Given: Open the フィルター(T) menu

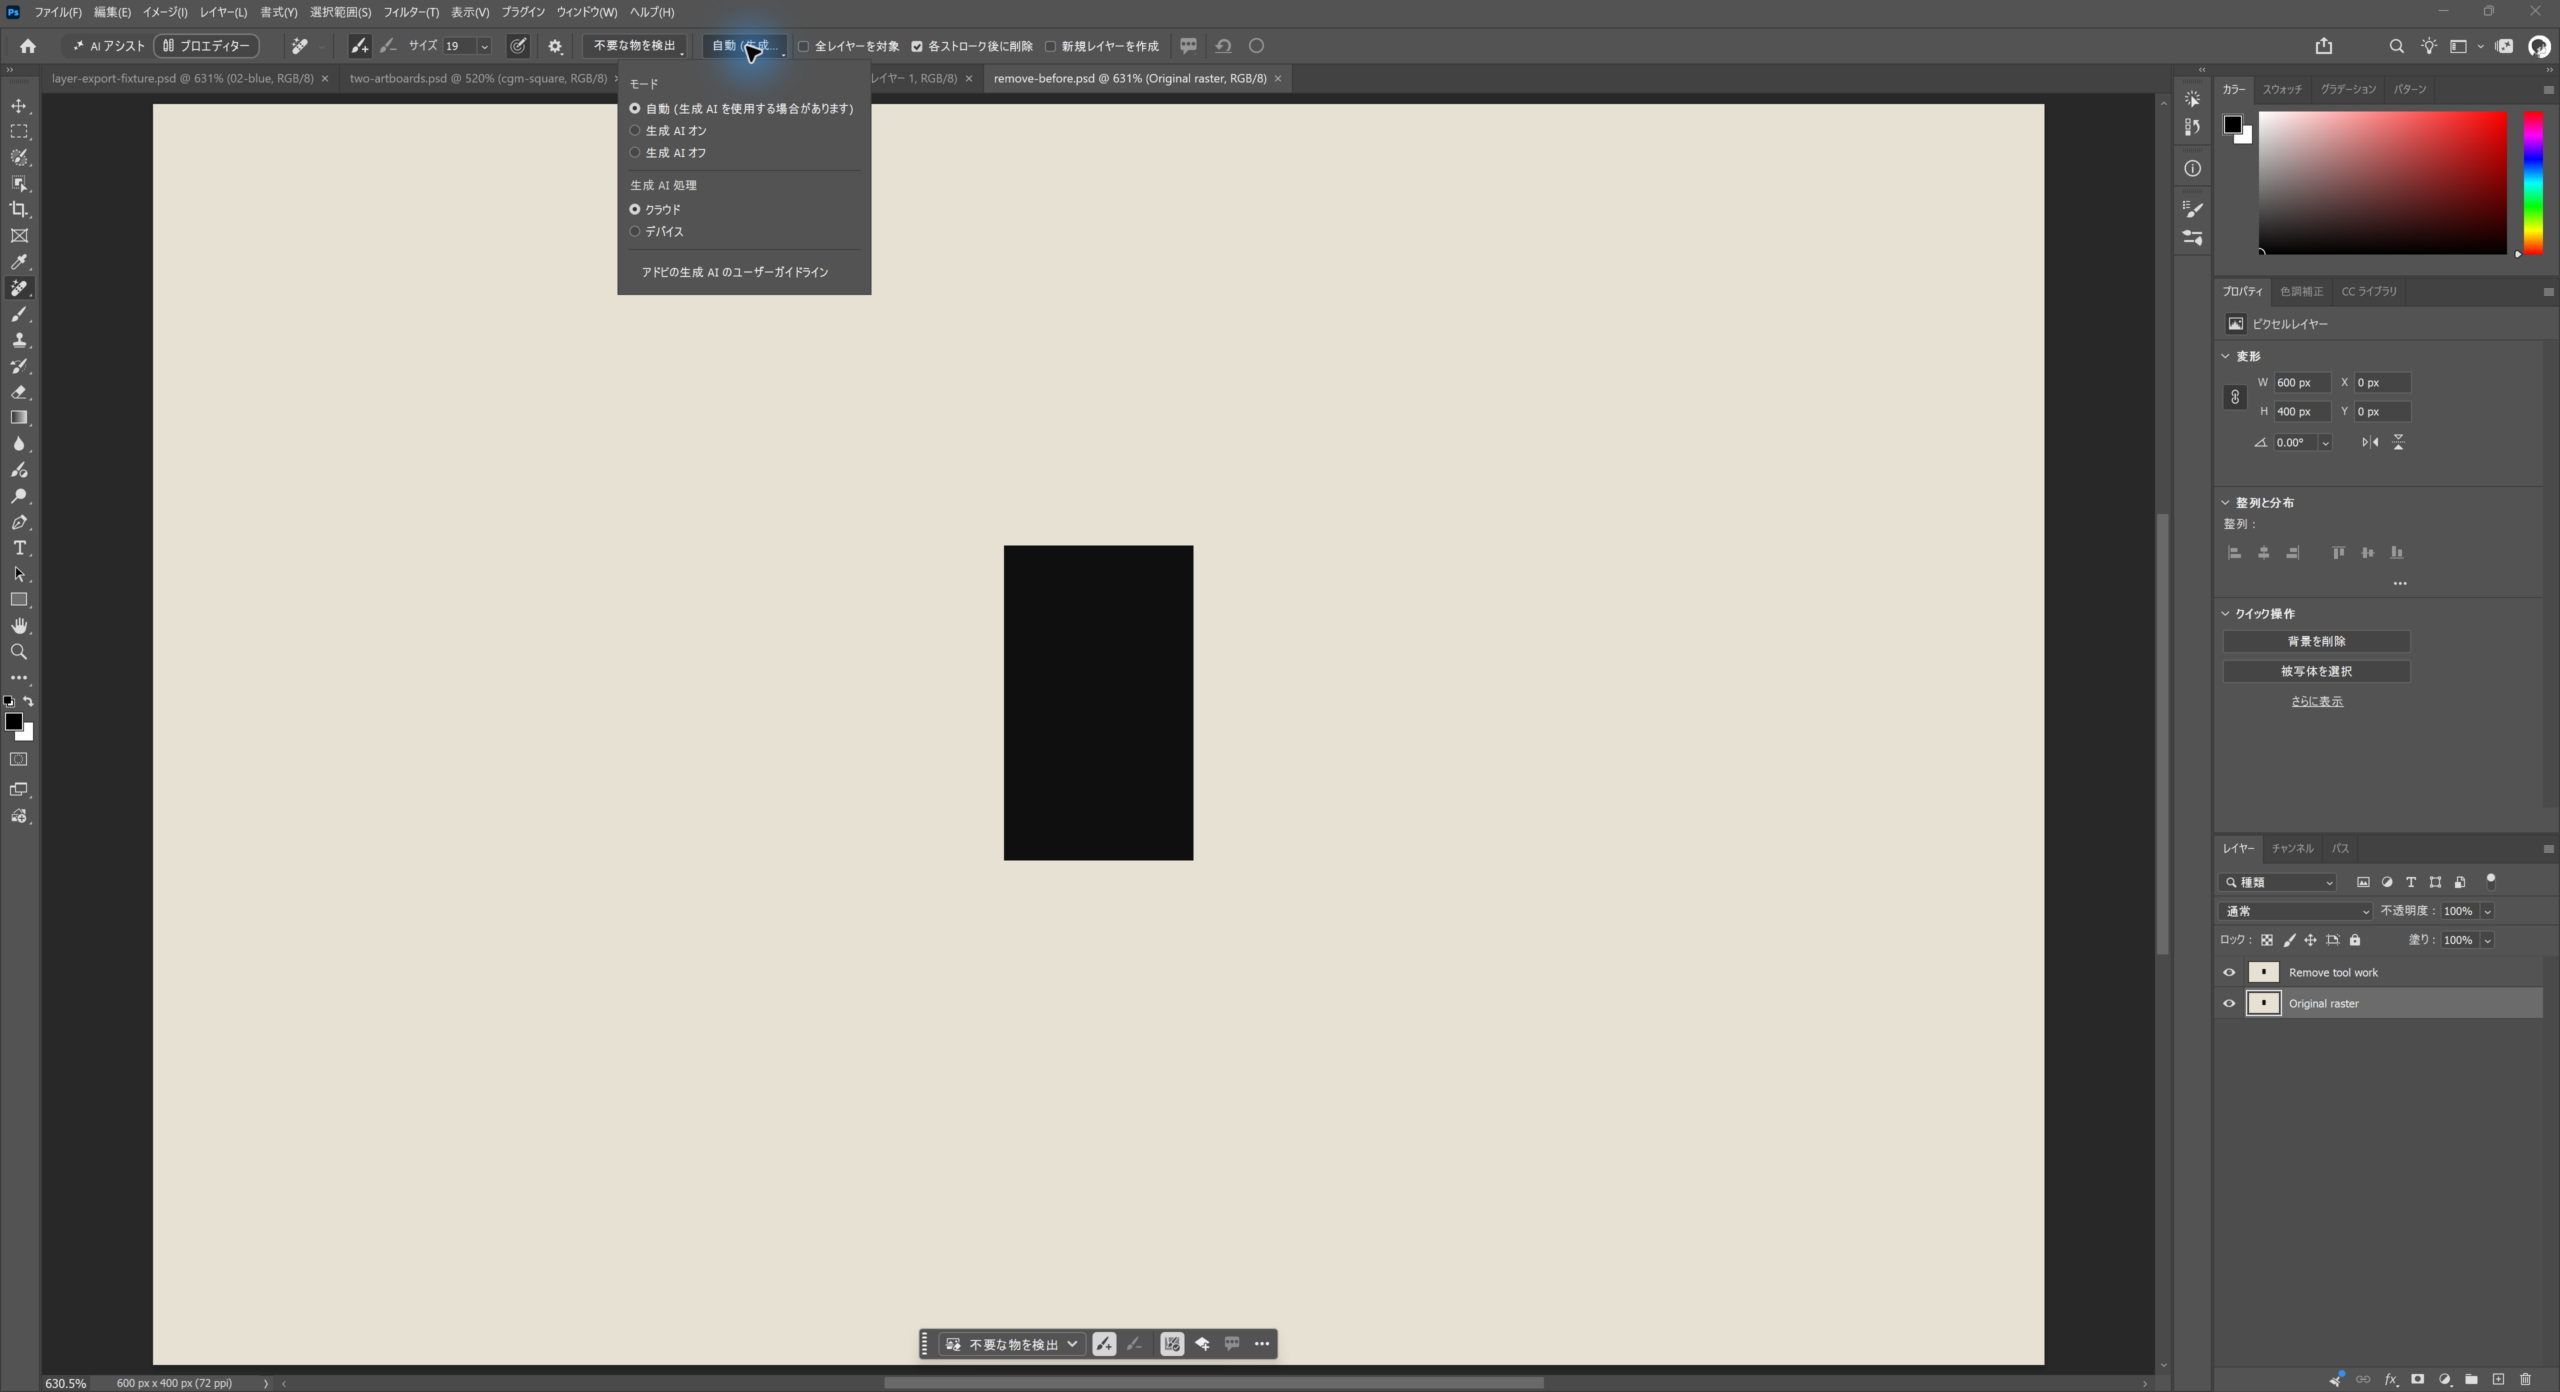Looking at the screenshot, I should click(x=411, y=12).
